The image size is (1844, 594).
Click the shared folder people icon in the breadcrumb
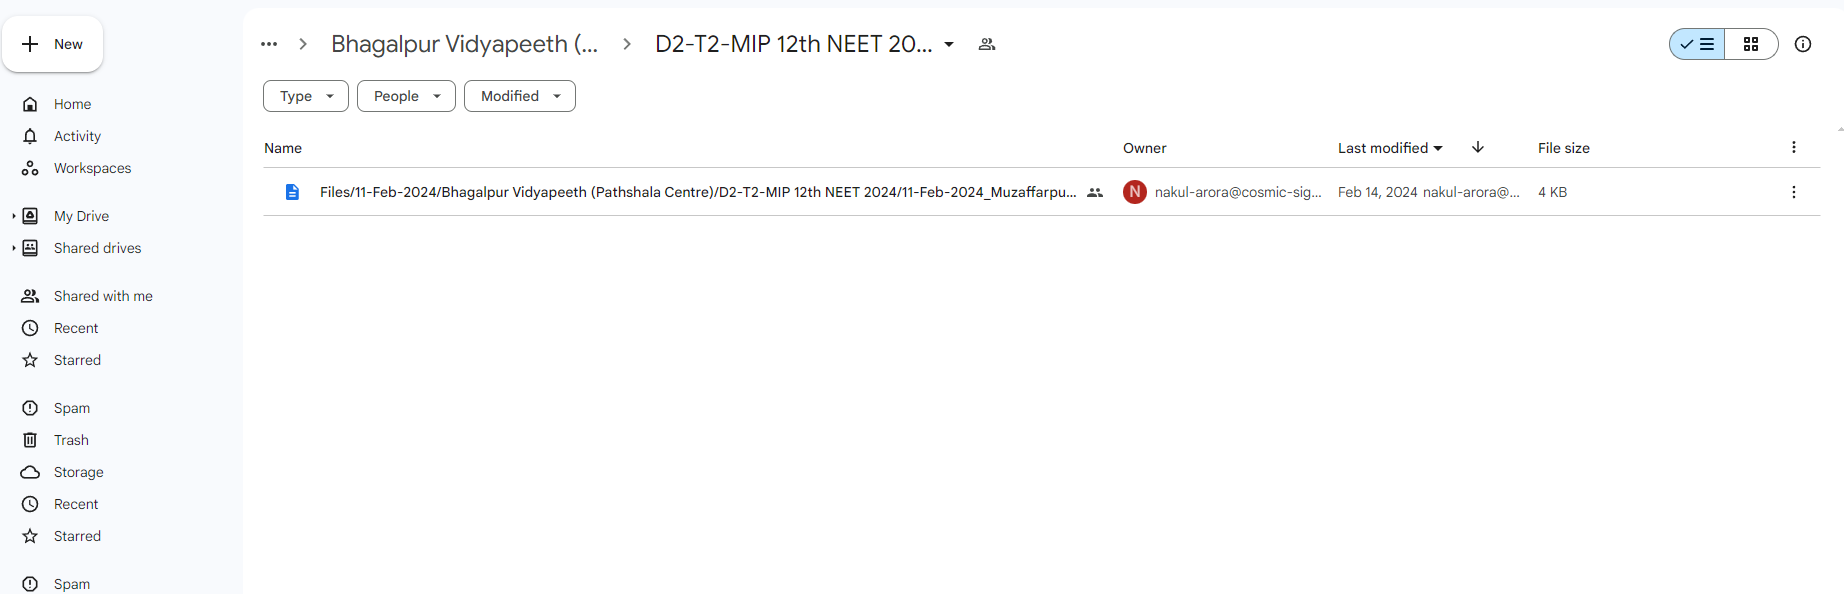(987, 44)
